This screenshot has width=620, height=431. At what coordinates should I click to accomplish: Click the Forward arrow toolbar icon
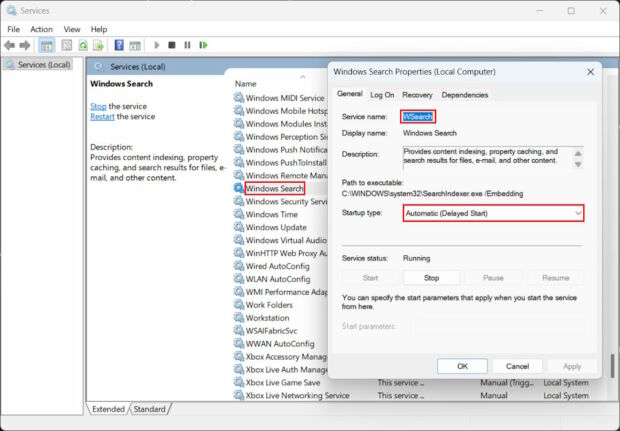[x=25, y=45]
